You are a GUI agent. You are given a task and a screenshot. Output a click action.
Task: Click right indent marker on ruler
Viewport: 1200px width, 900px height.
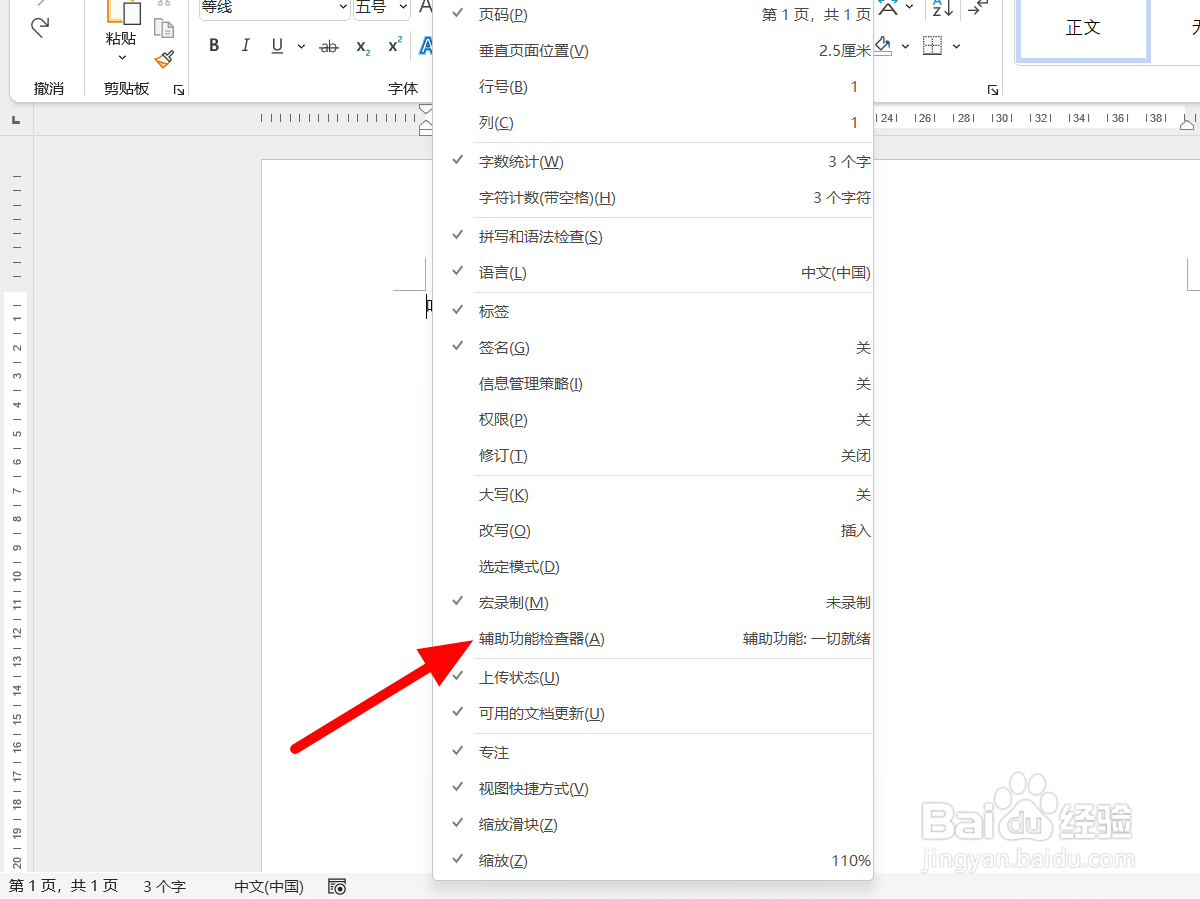pyautogui.click(x=1187, y=125)
